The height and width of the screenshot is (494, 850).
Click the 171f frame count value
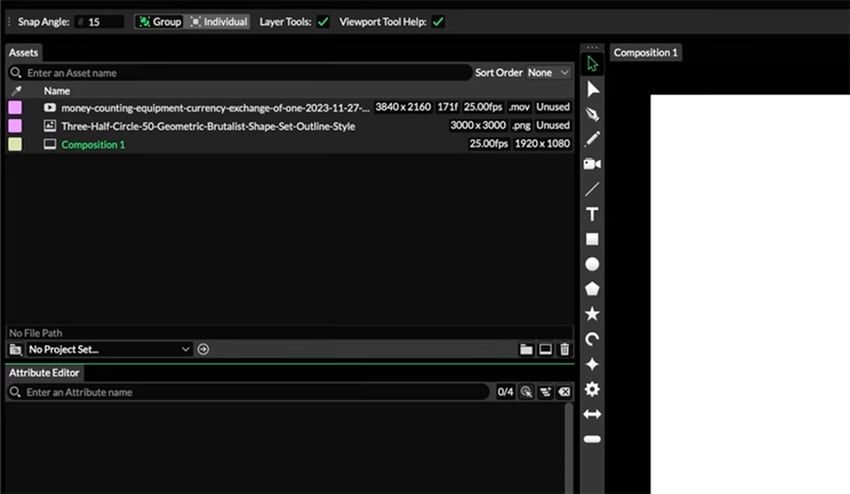447,107
